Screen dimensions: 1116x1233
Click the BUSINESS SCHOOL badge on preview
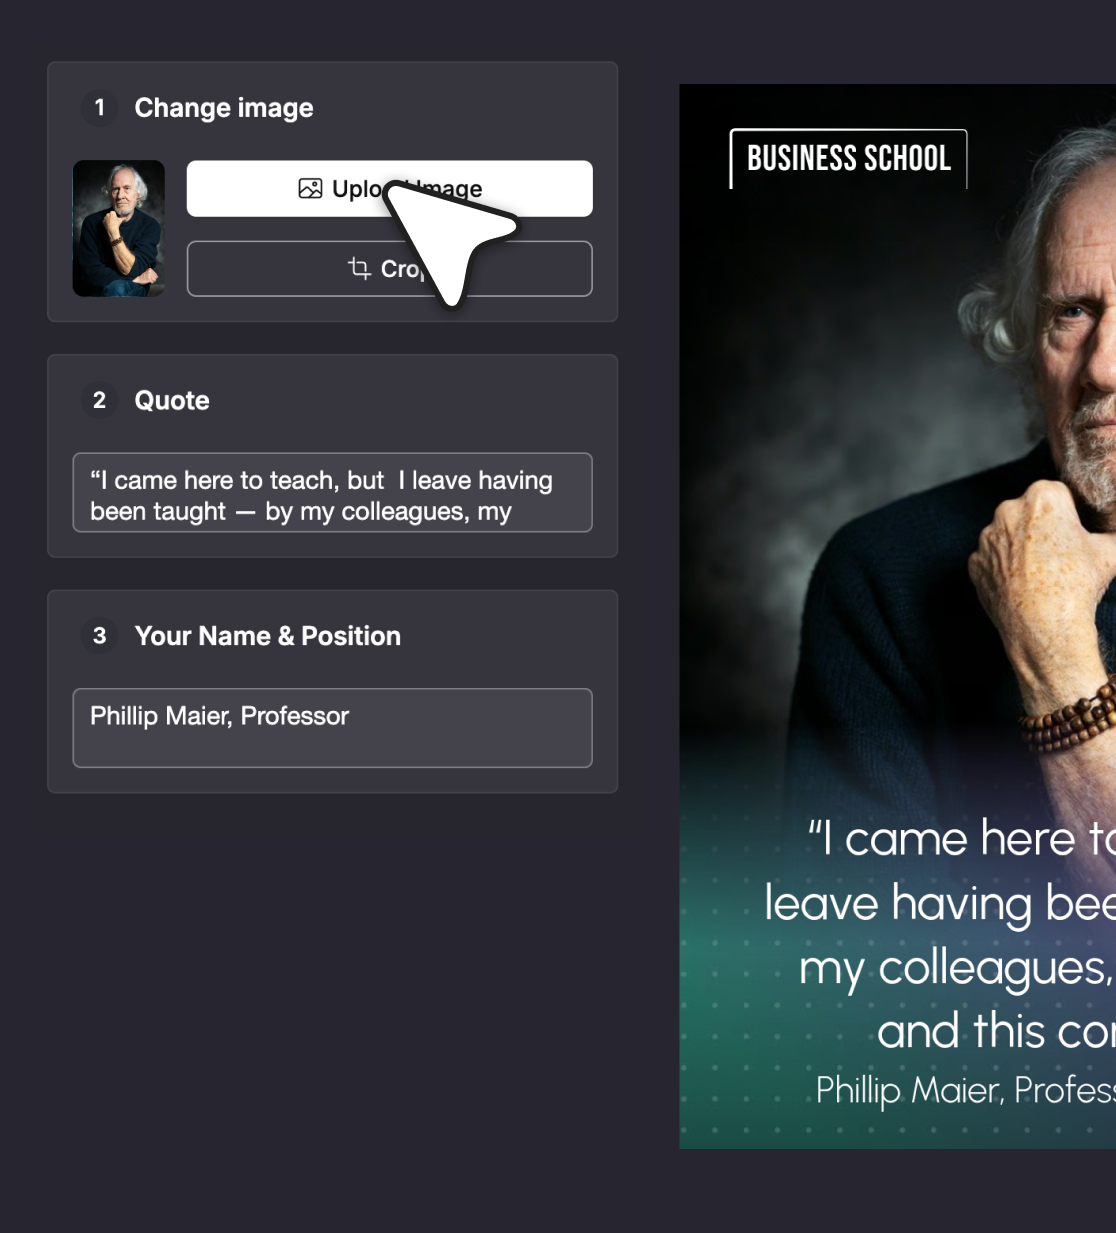[849, 158]
